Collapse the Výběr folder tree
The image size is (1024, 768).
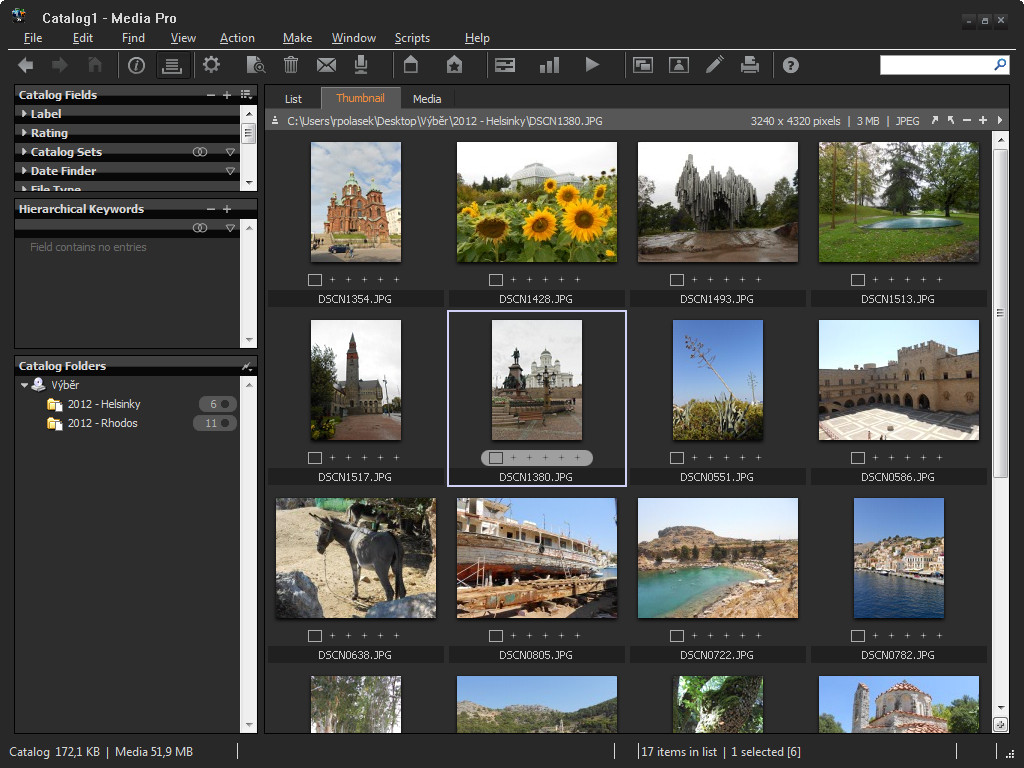(x=24, y=385)
